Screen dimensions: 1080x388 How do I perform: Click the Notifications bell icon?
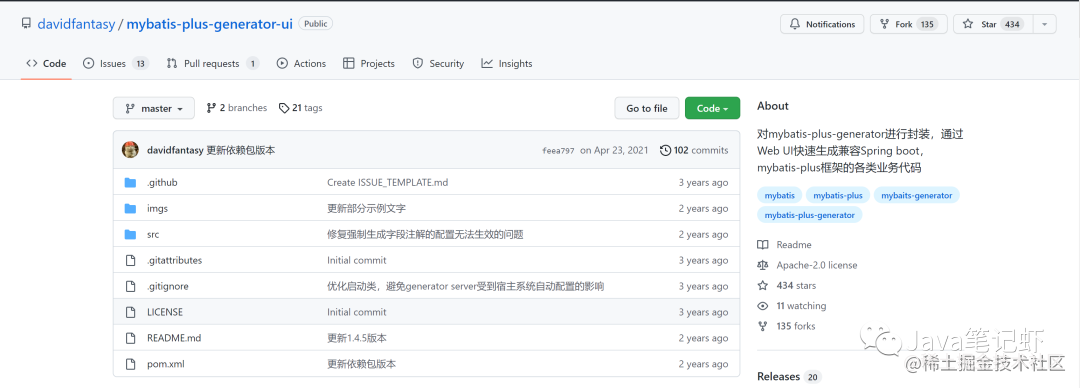click(795, 24)
